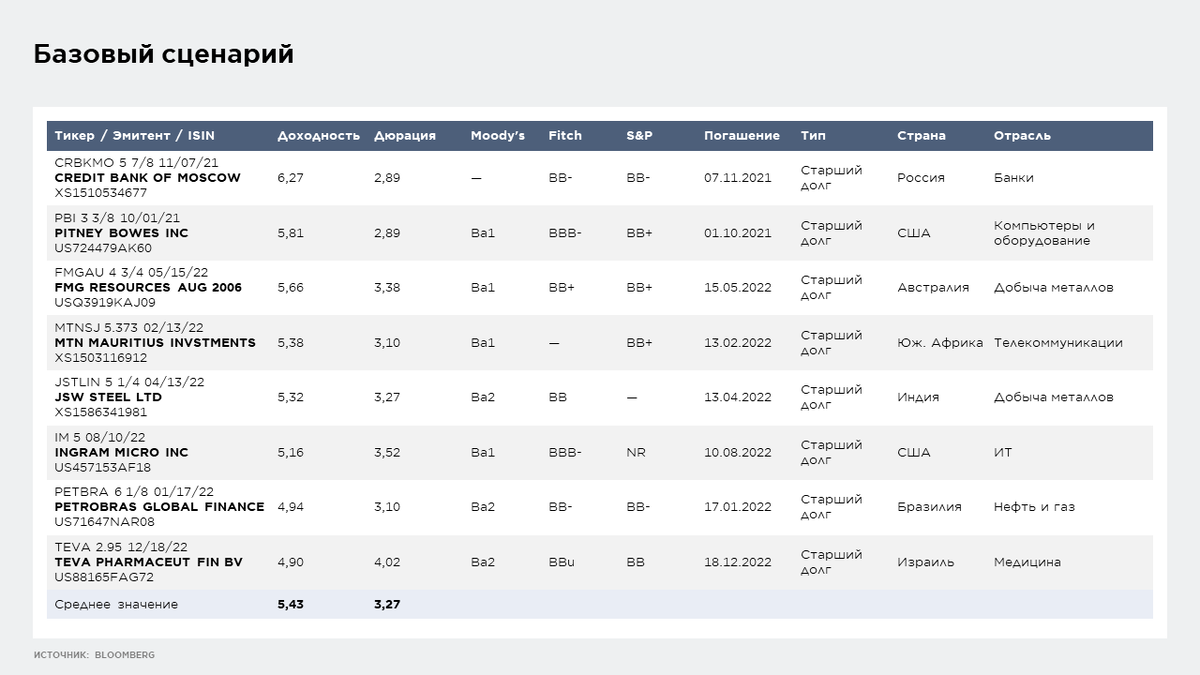Click the 'Moody's' column header
The width and height of the screenshot is (1200, 675).
pos(497,136)
